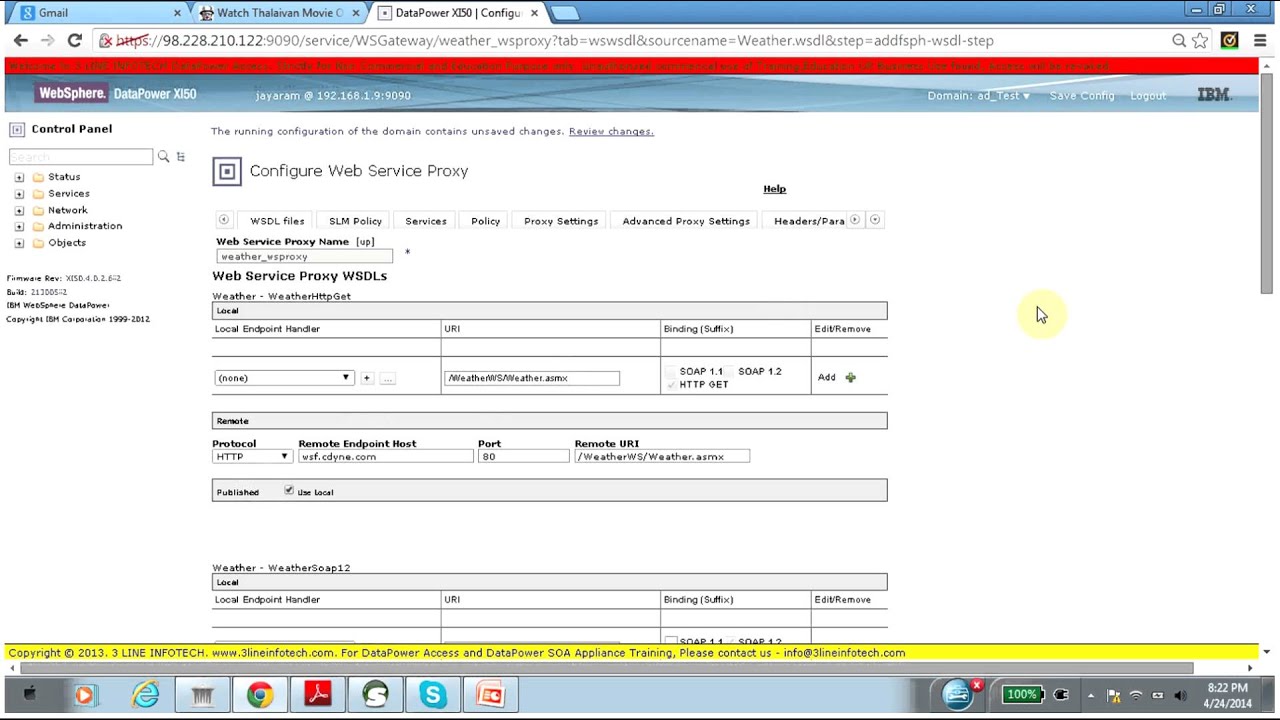
Task: Click the Logout link
Action: click(x=1148, y=96)
